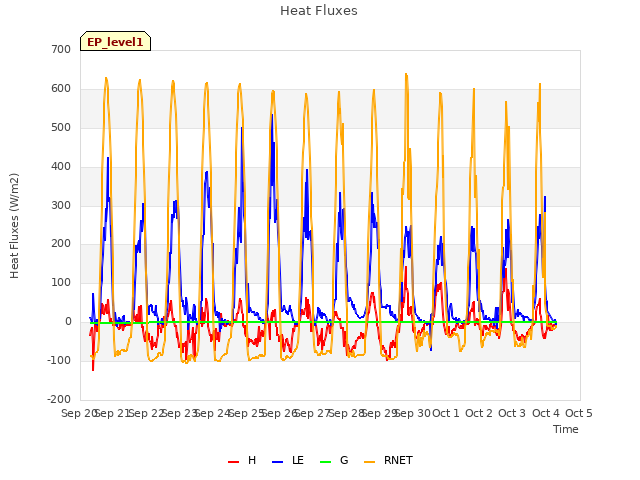Click the Heat Fluxes (W/m2) y-axis title
This screenshot has width=640, height=480.
point(14,226)
